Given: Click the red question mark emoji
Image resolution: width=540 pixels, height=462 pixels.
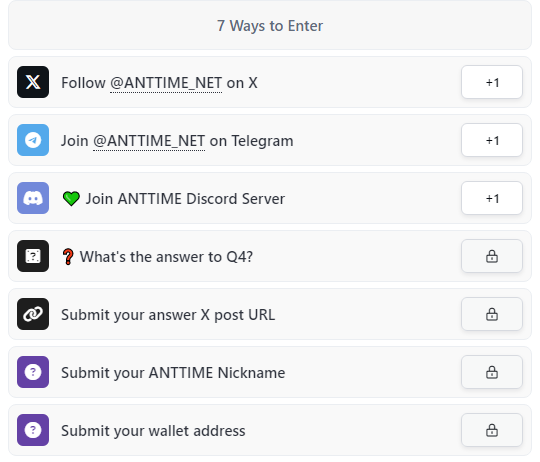Looking at the screenshot, I should (68, 257).
